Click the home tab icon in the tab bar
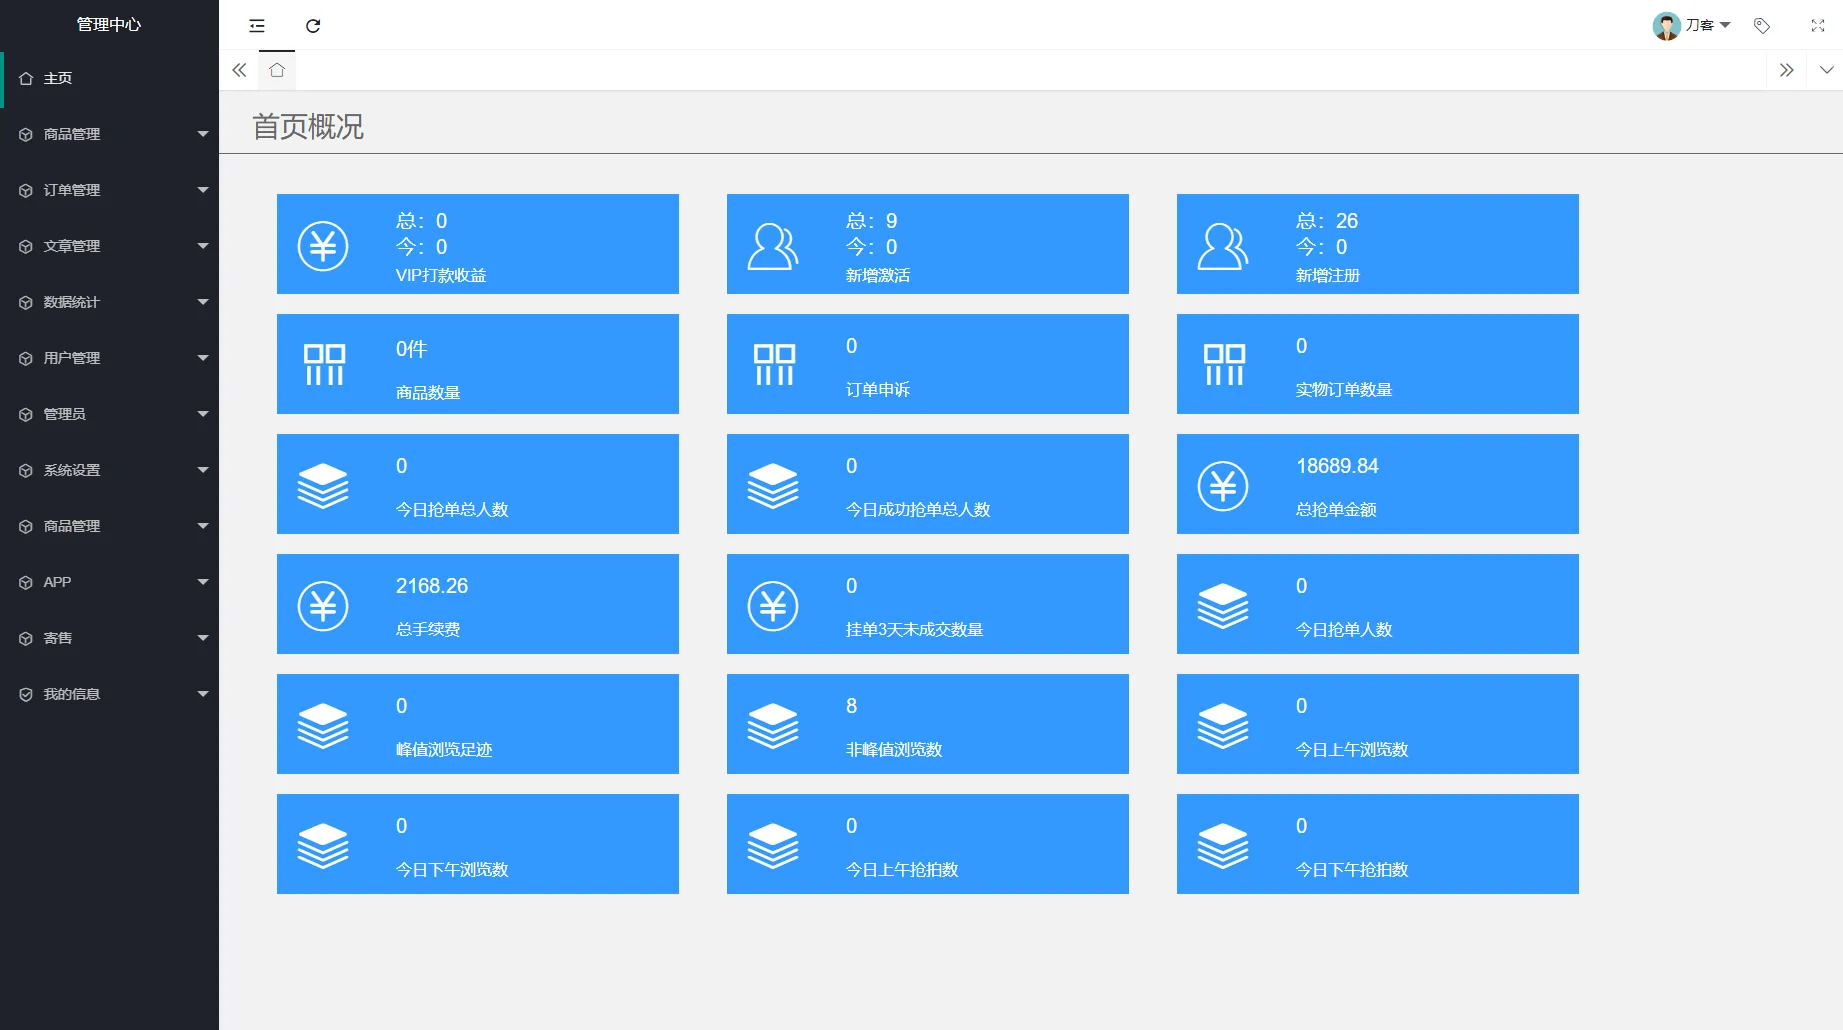The height and width of the screenshot is (1030, 1843). click(277, 70)
